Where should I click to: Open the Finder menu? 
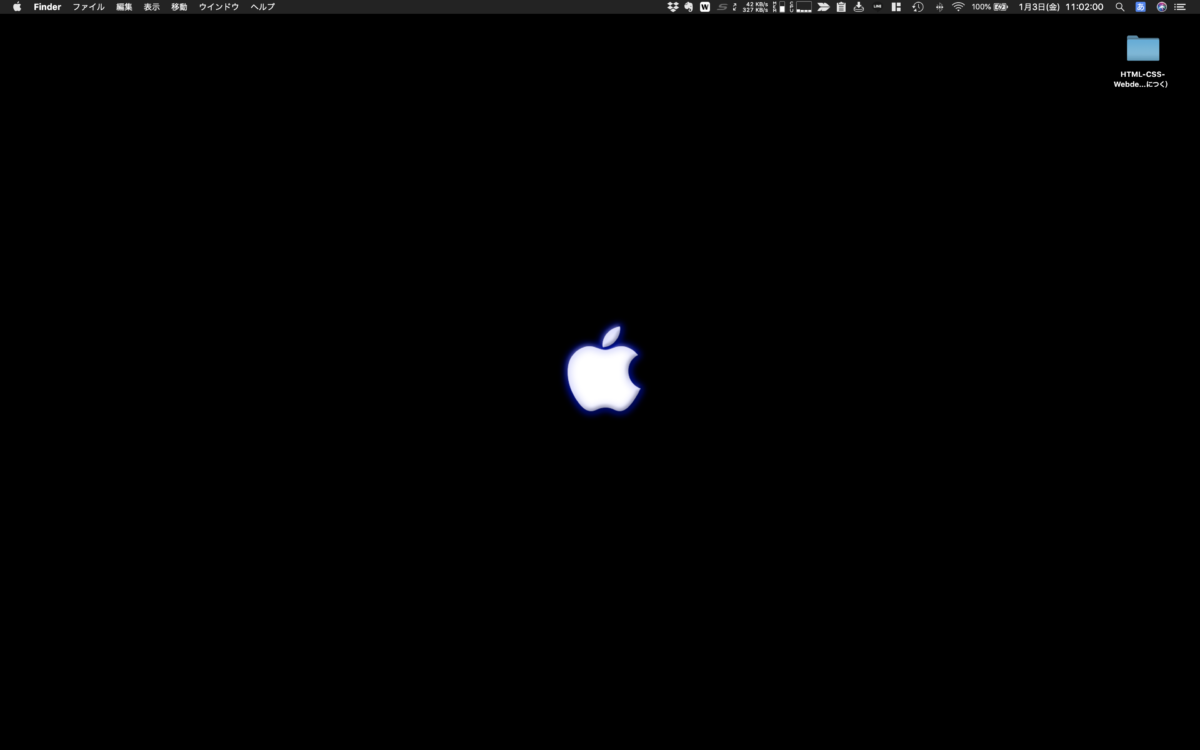pos(47,7)
